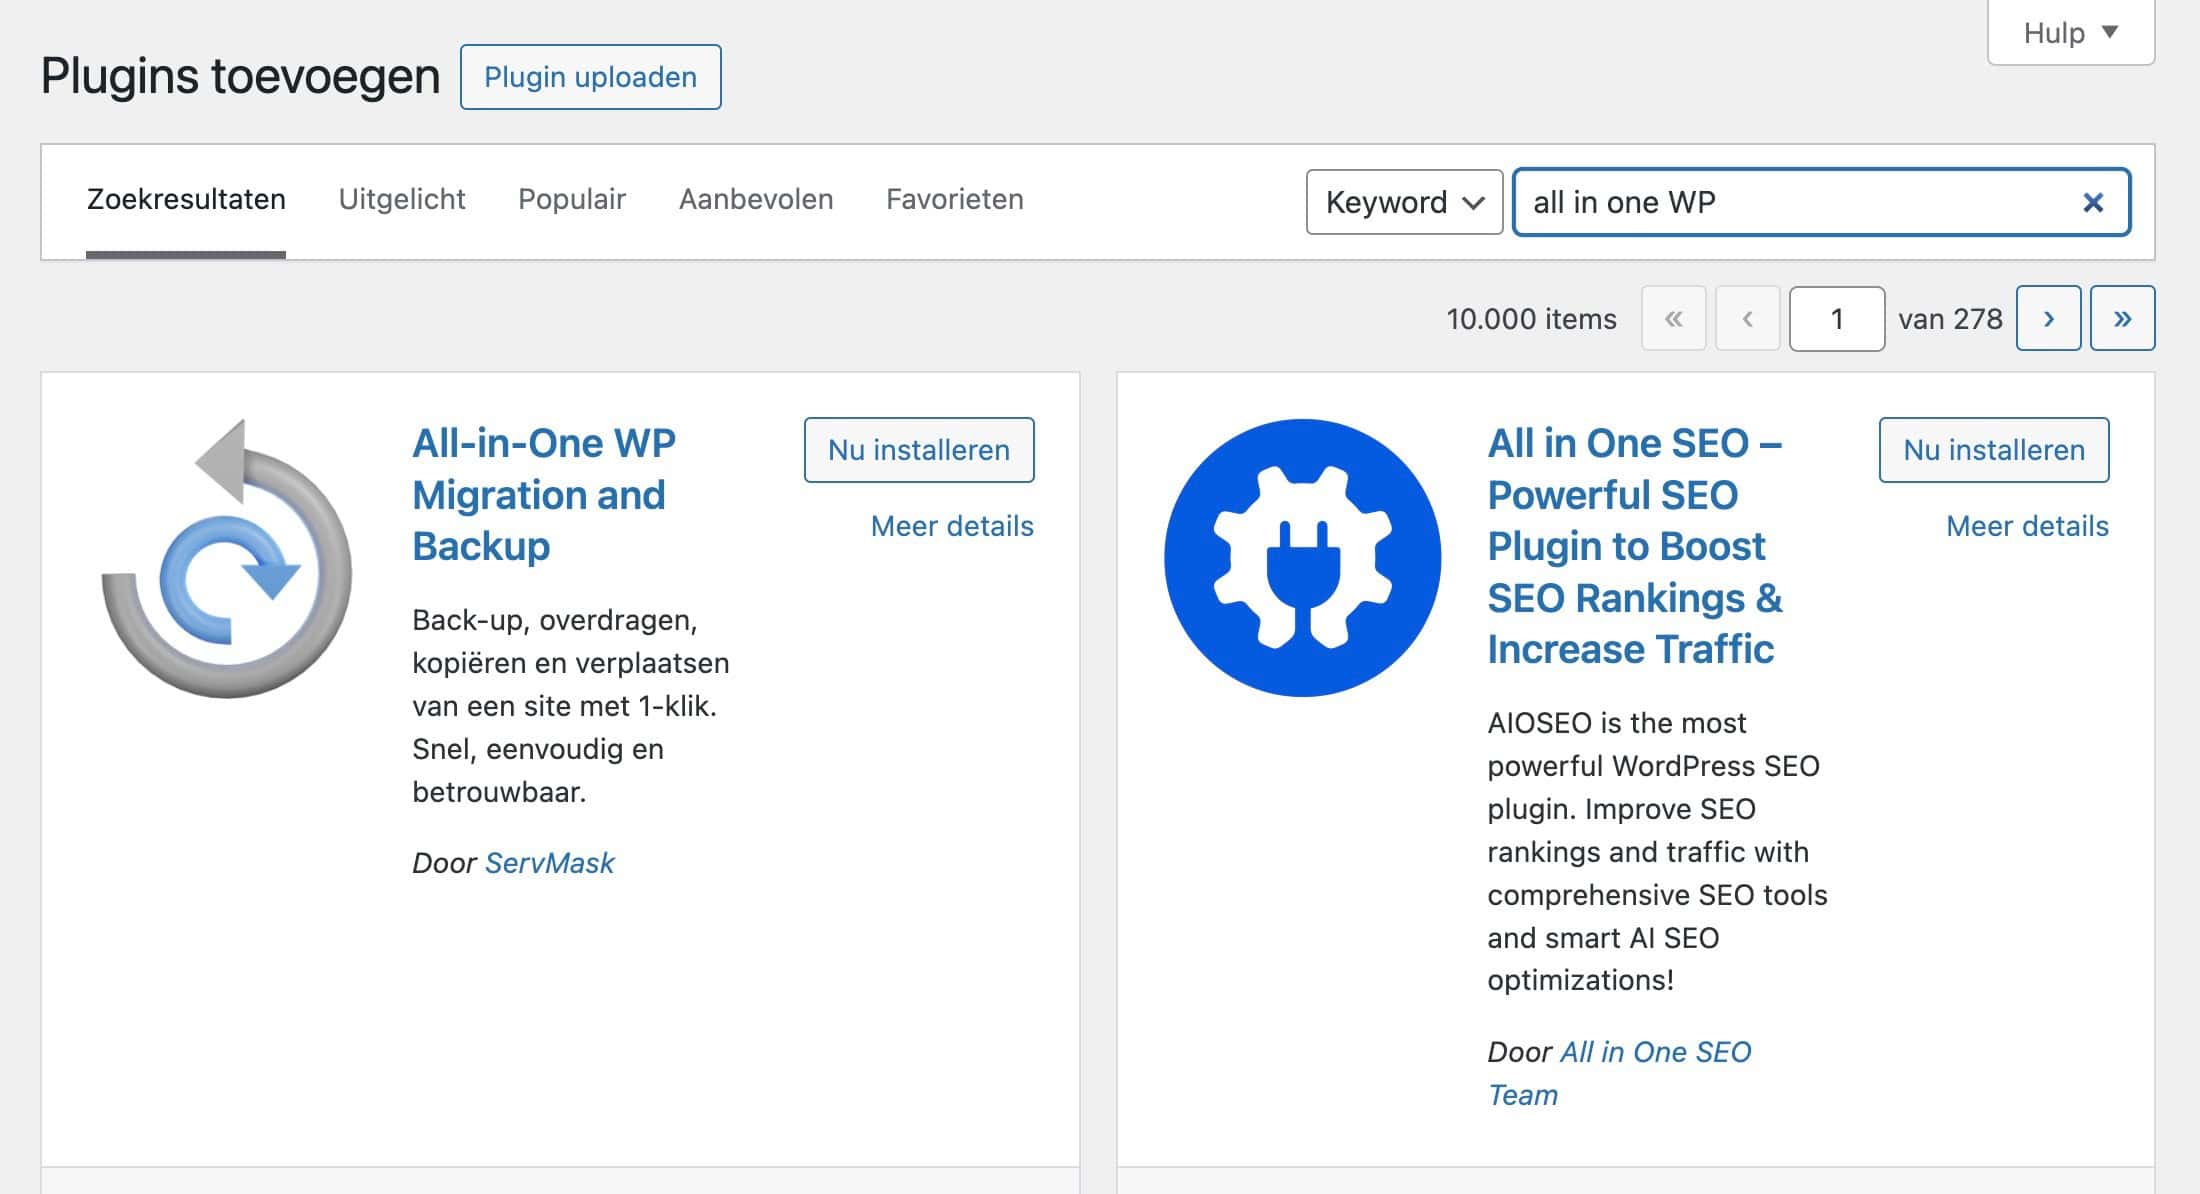Open the Favorieten tab

pos(955,199)
